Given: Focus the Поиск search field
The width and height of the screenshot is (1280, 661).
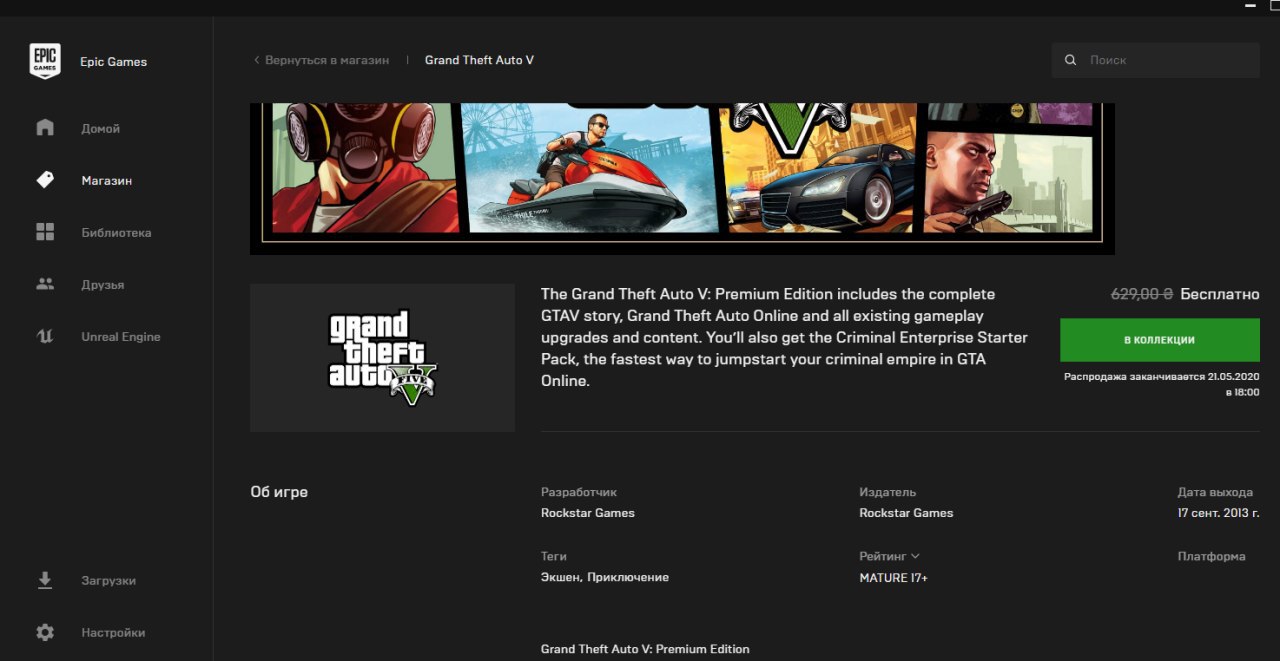Looking at the screenshot, I should coord(1156,60).
